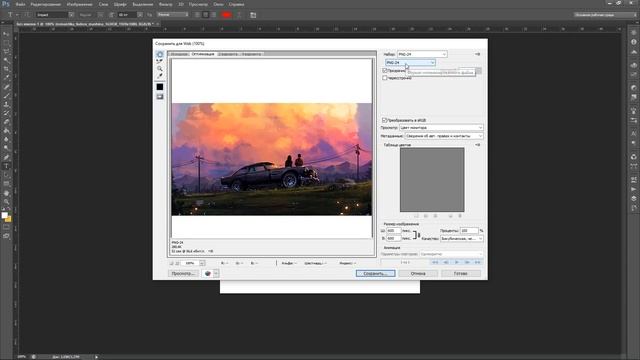Open the Изображение menu

[80, 4]
